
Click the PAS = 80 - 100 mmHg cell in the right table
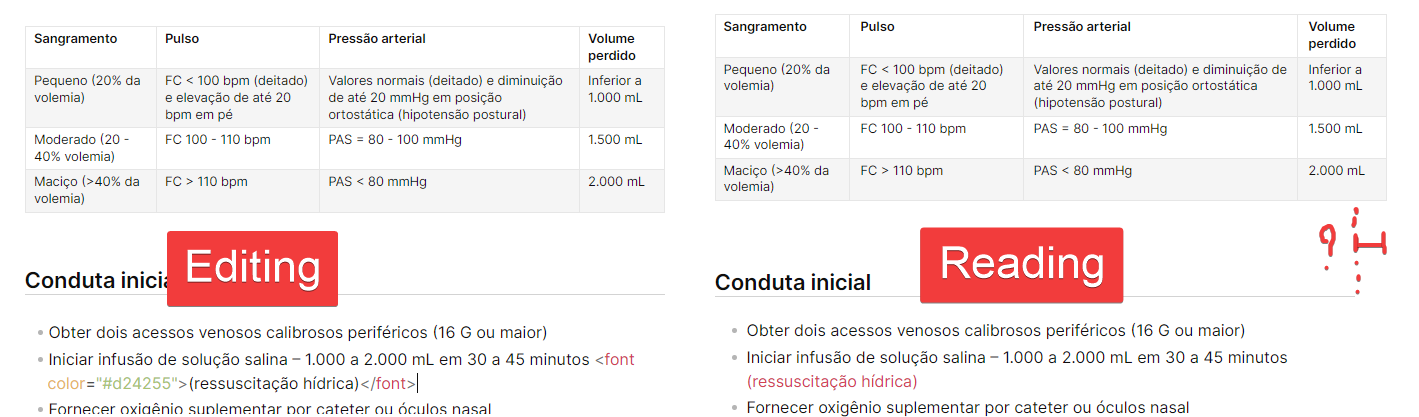[1100, 129]
